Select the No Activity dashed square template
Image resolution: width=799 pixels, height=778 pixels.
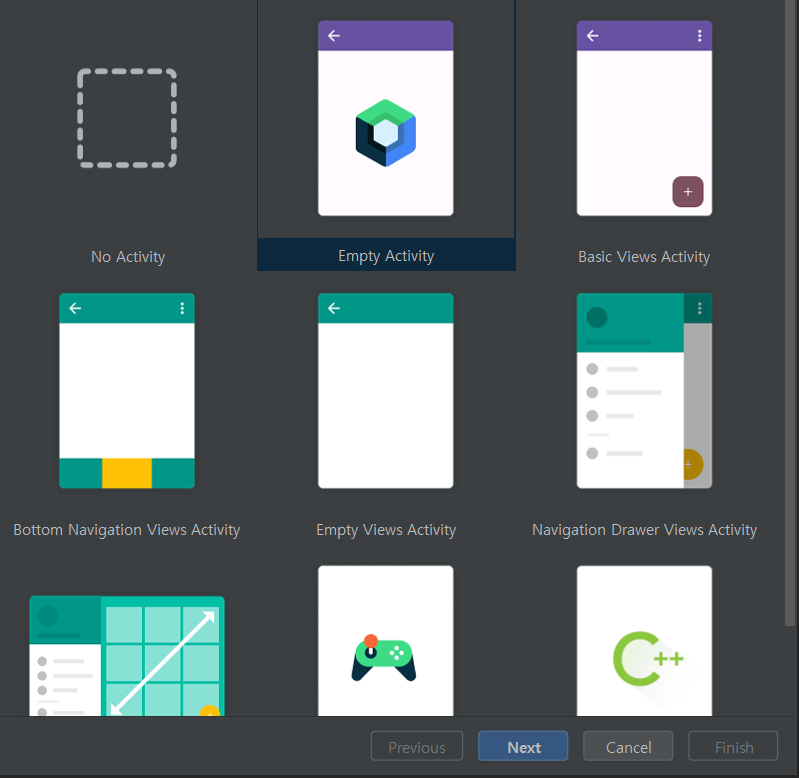coord(127,118)
